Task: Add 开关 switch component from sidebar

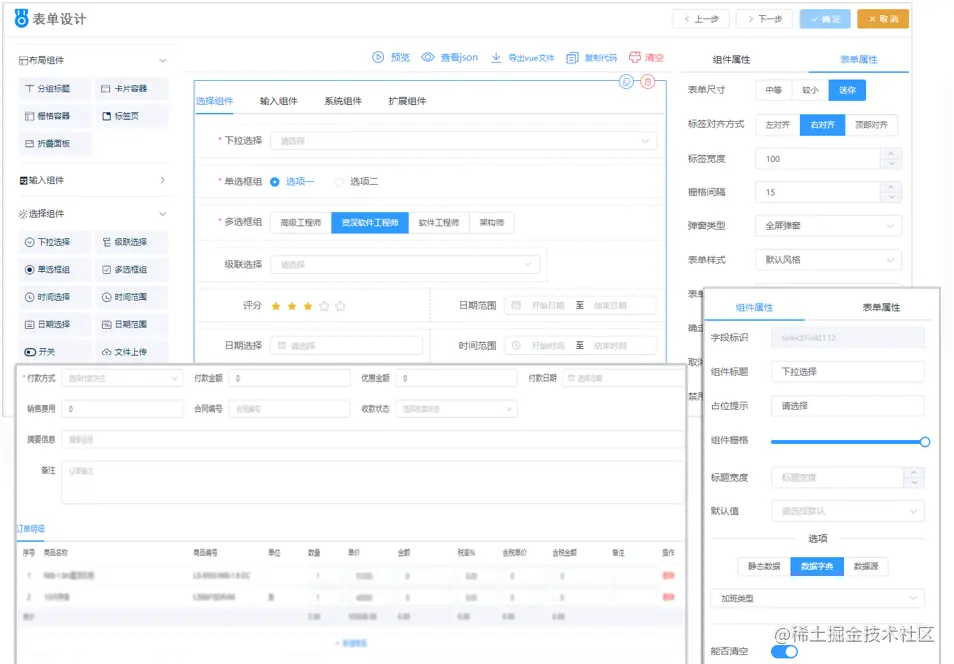Action: (x=54, y=352)
